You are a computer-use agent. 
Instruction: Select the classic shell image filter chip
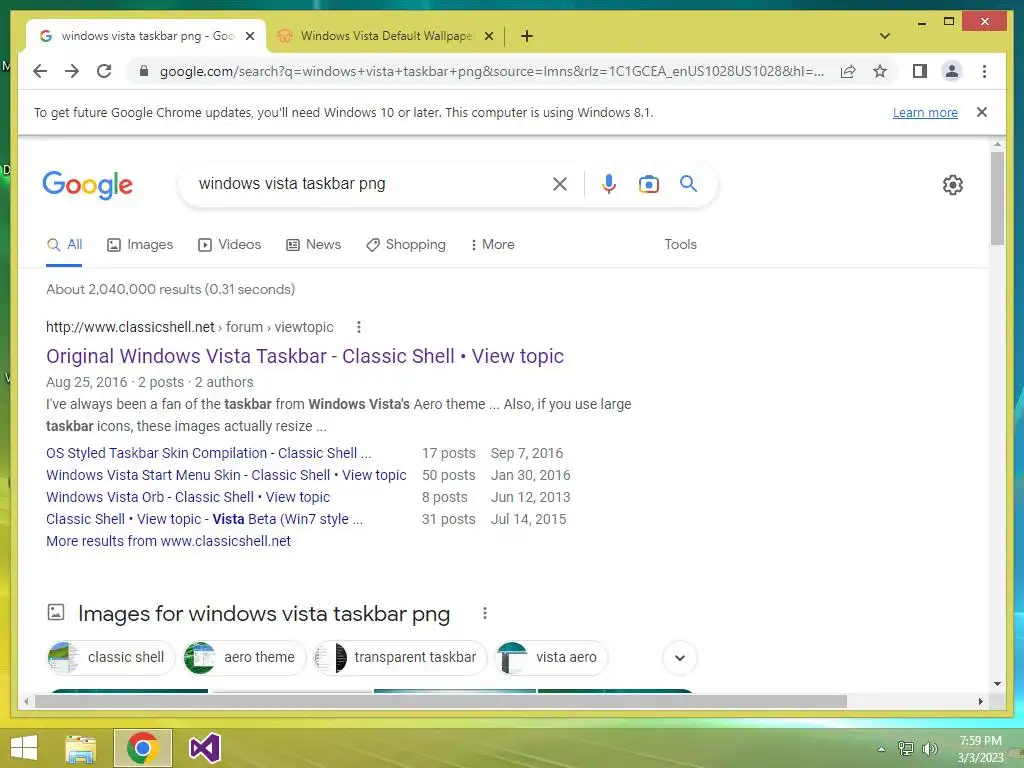[112, 658]
